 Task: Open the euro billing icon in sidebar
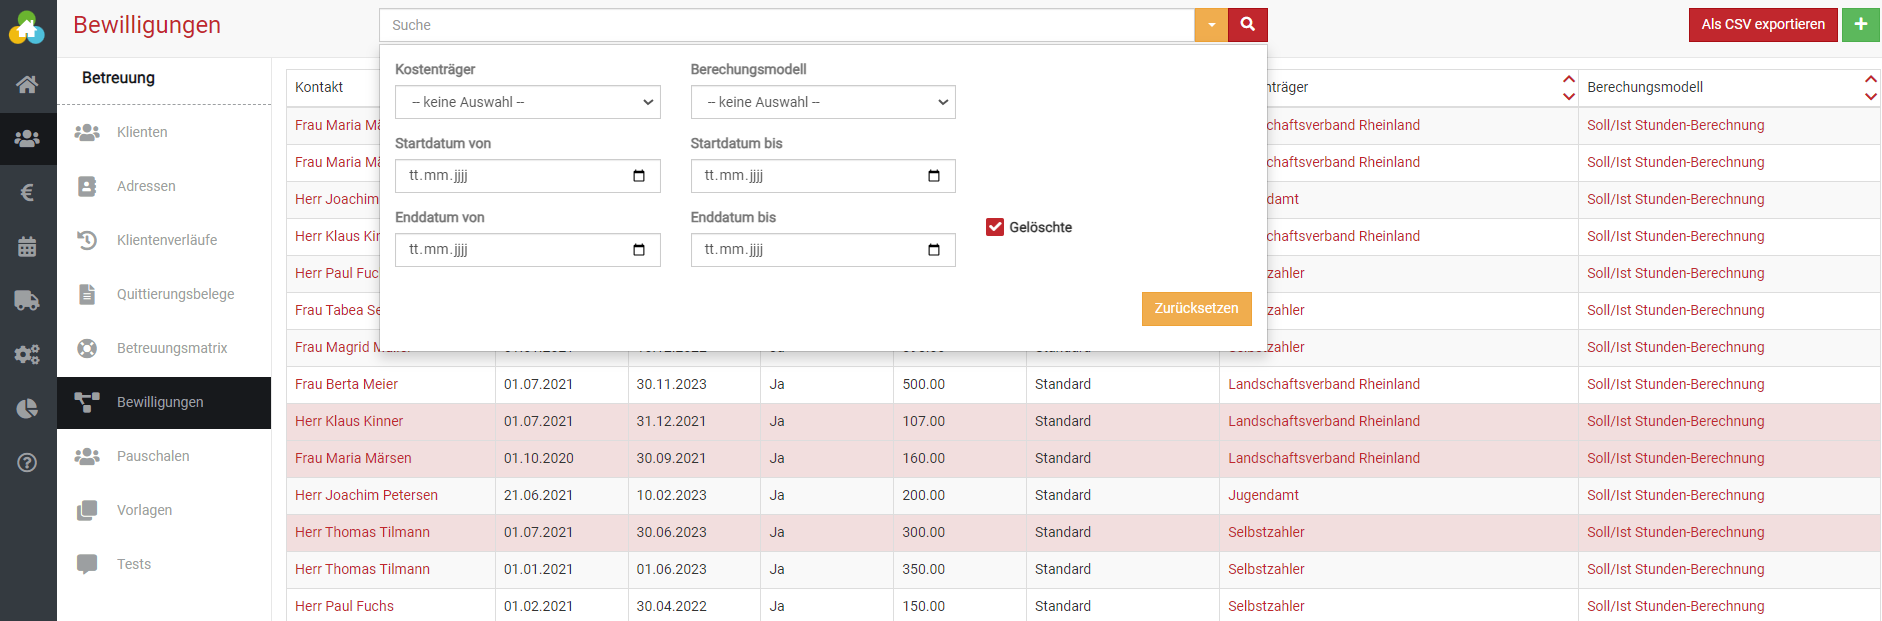point(27,193)
